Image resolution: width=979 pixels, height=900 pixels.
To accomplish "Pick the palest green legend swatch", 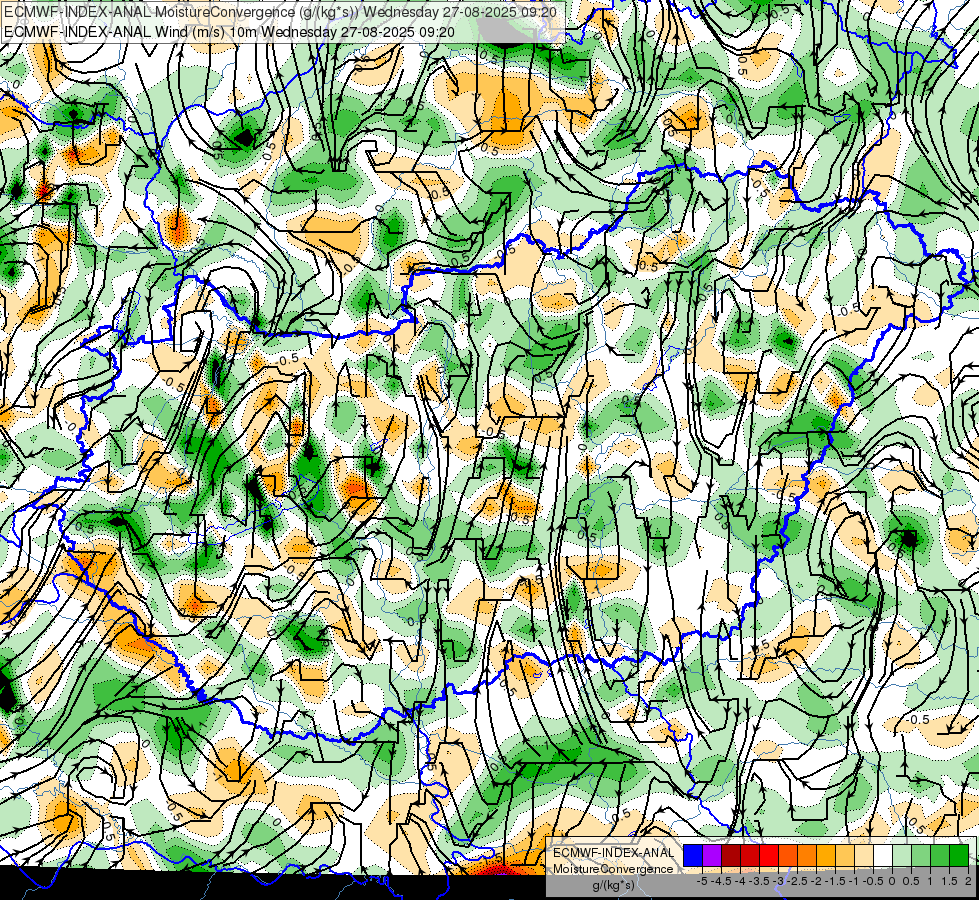I will coord(902,855).
